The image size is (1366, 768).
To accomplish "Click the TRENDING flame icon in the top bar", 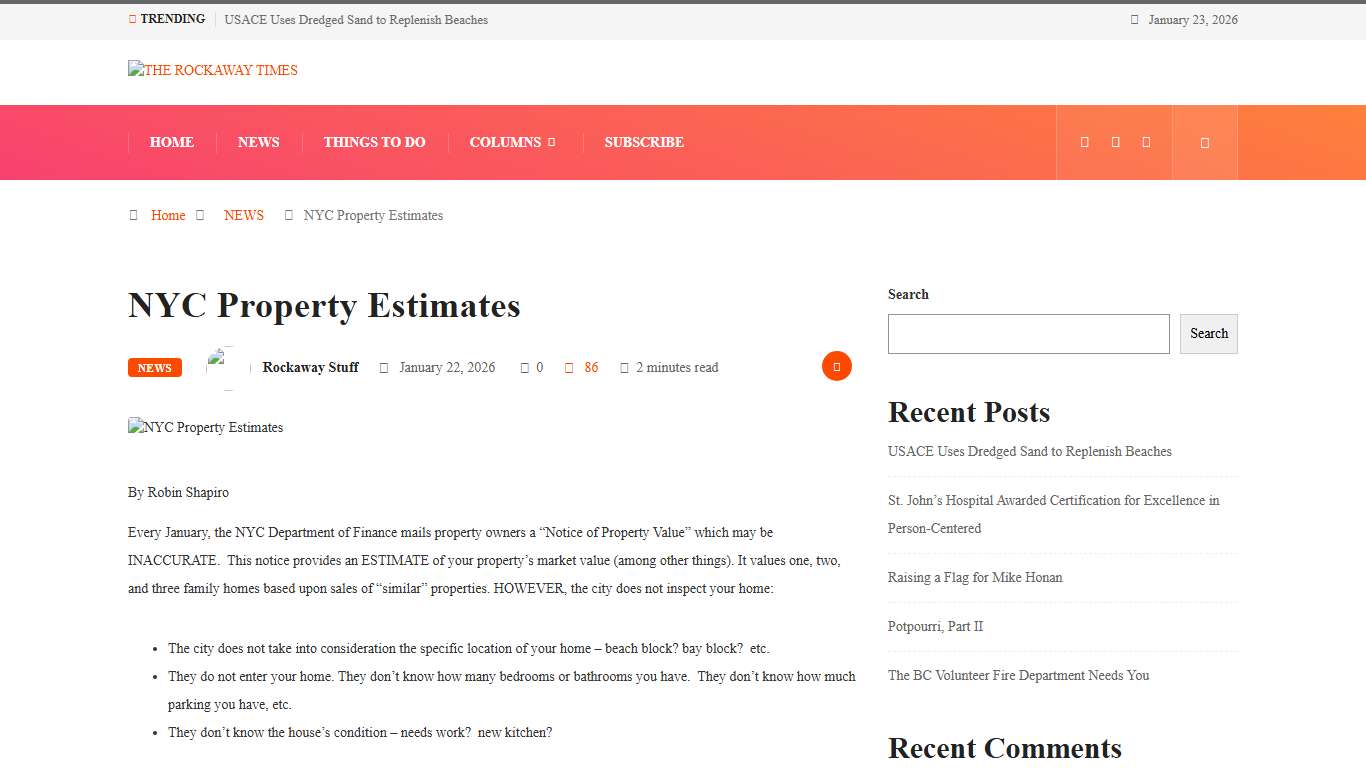I will click(x=131, y=18).
